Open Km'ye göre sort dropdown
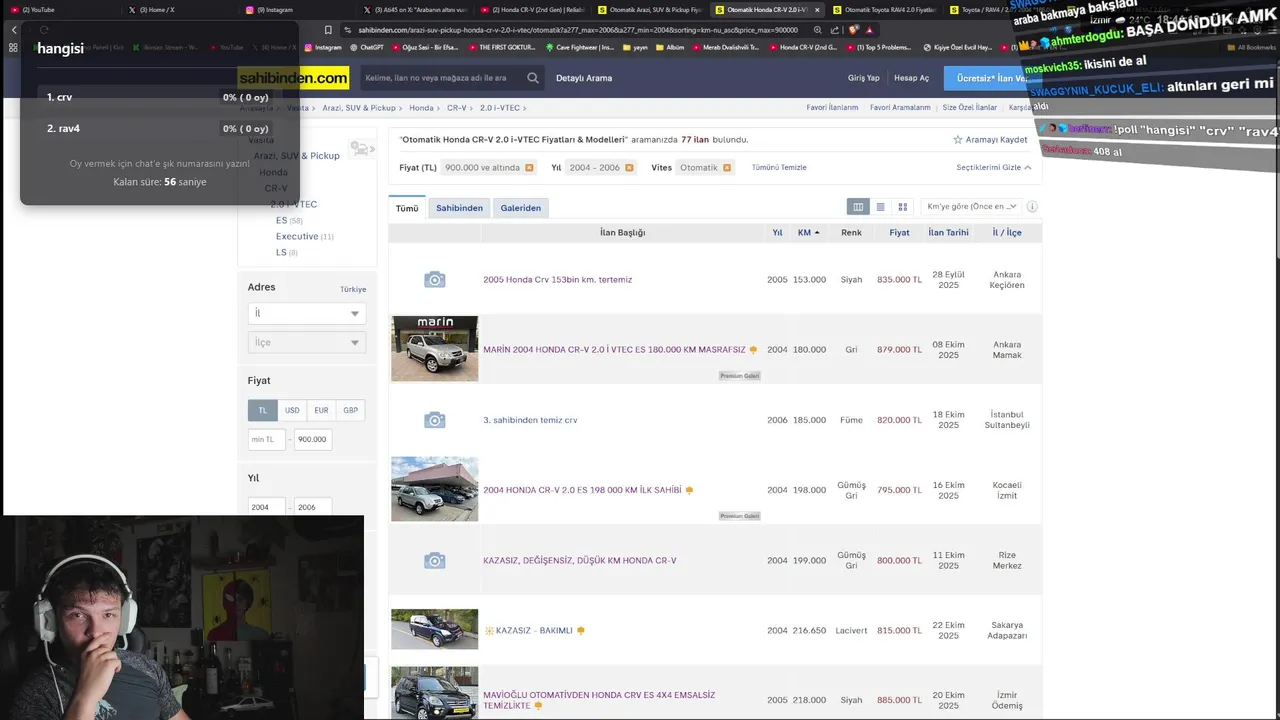Image resolution: width=1280 pixels, height=720 pixels. click(x=971, y=207)
